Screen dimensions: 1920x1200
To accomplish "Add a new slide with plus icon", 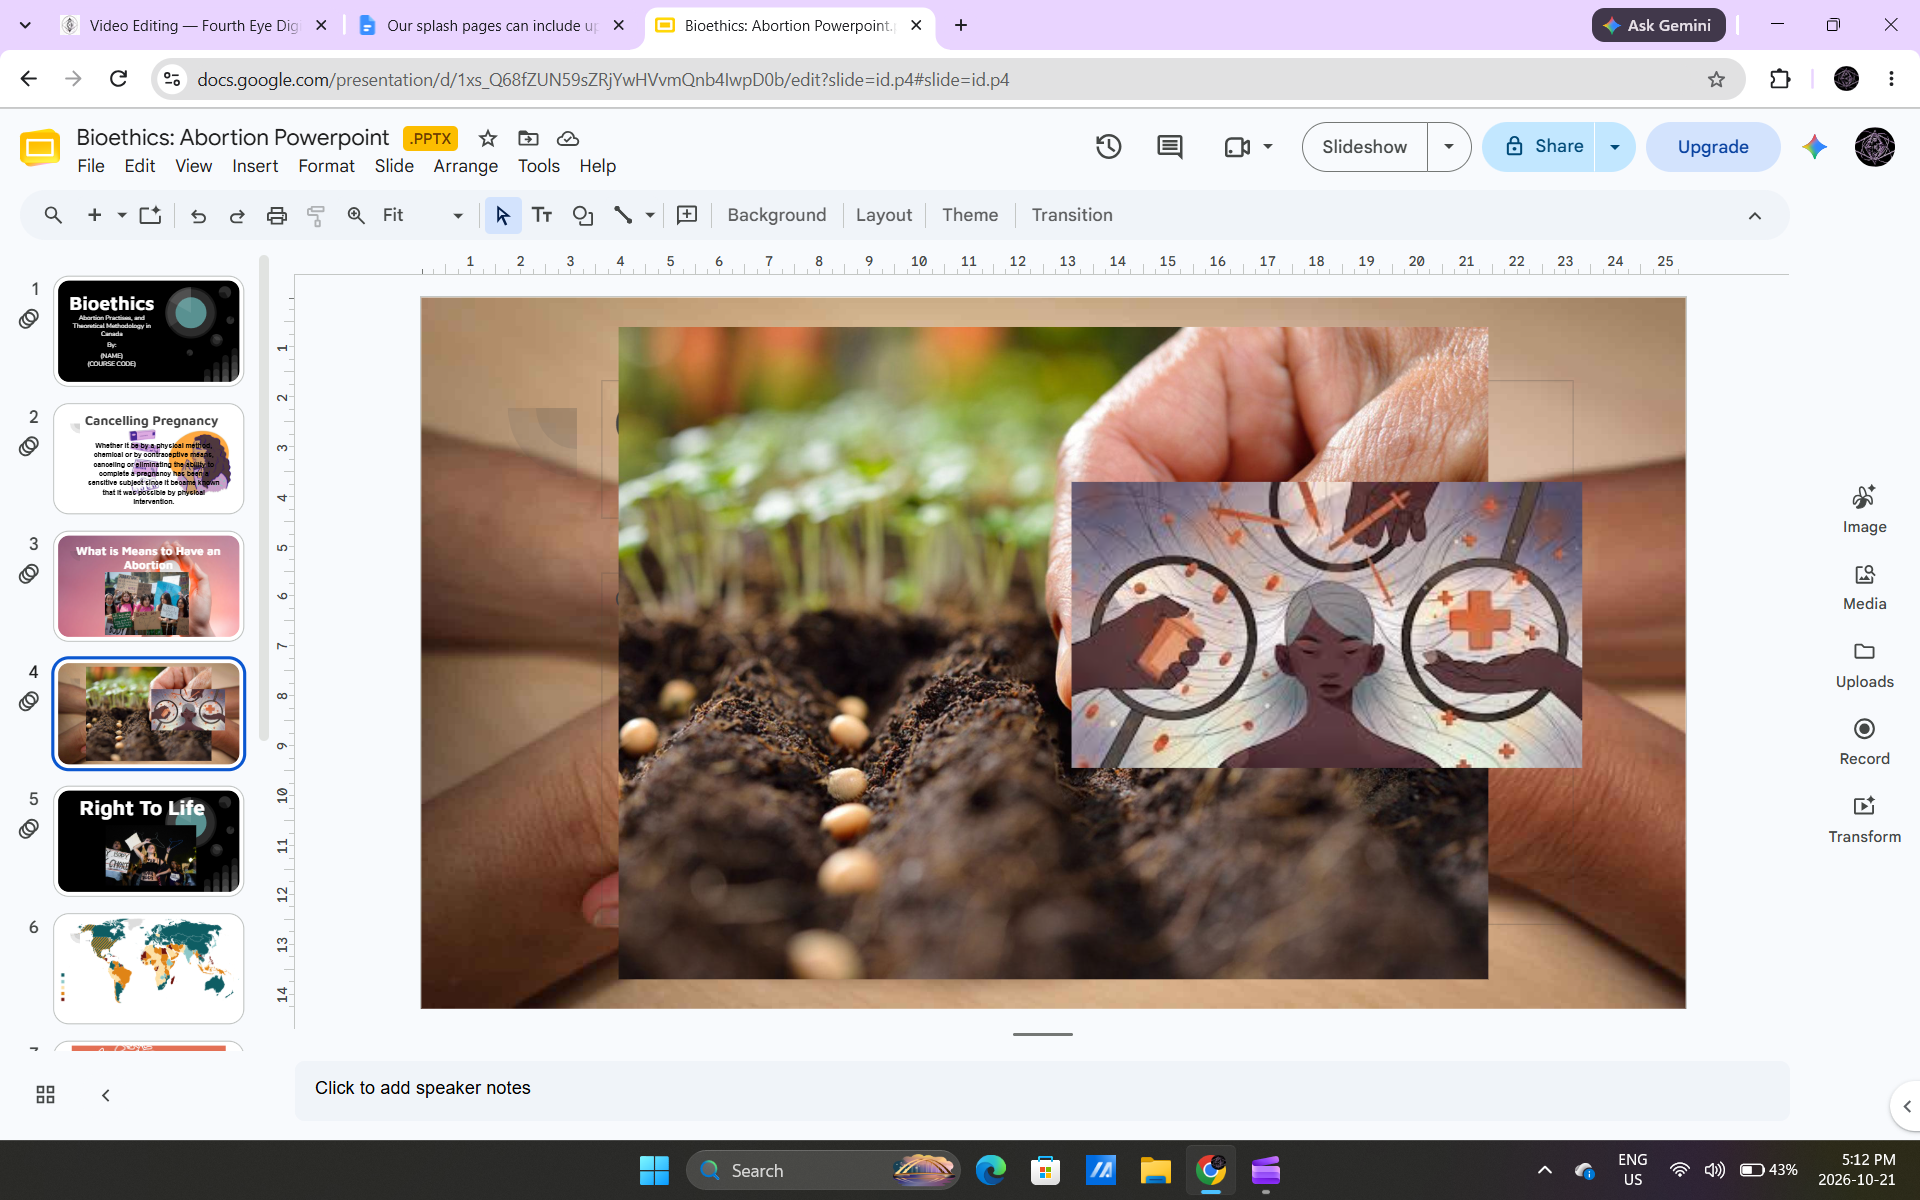I will [95, 215].
